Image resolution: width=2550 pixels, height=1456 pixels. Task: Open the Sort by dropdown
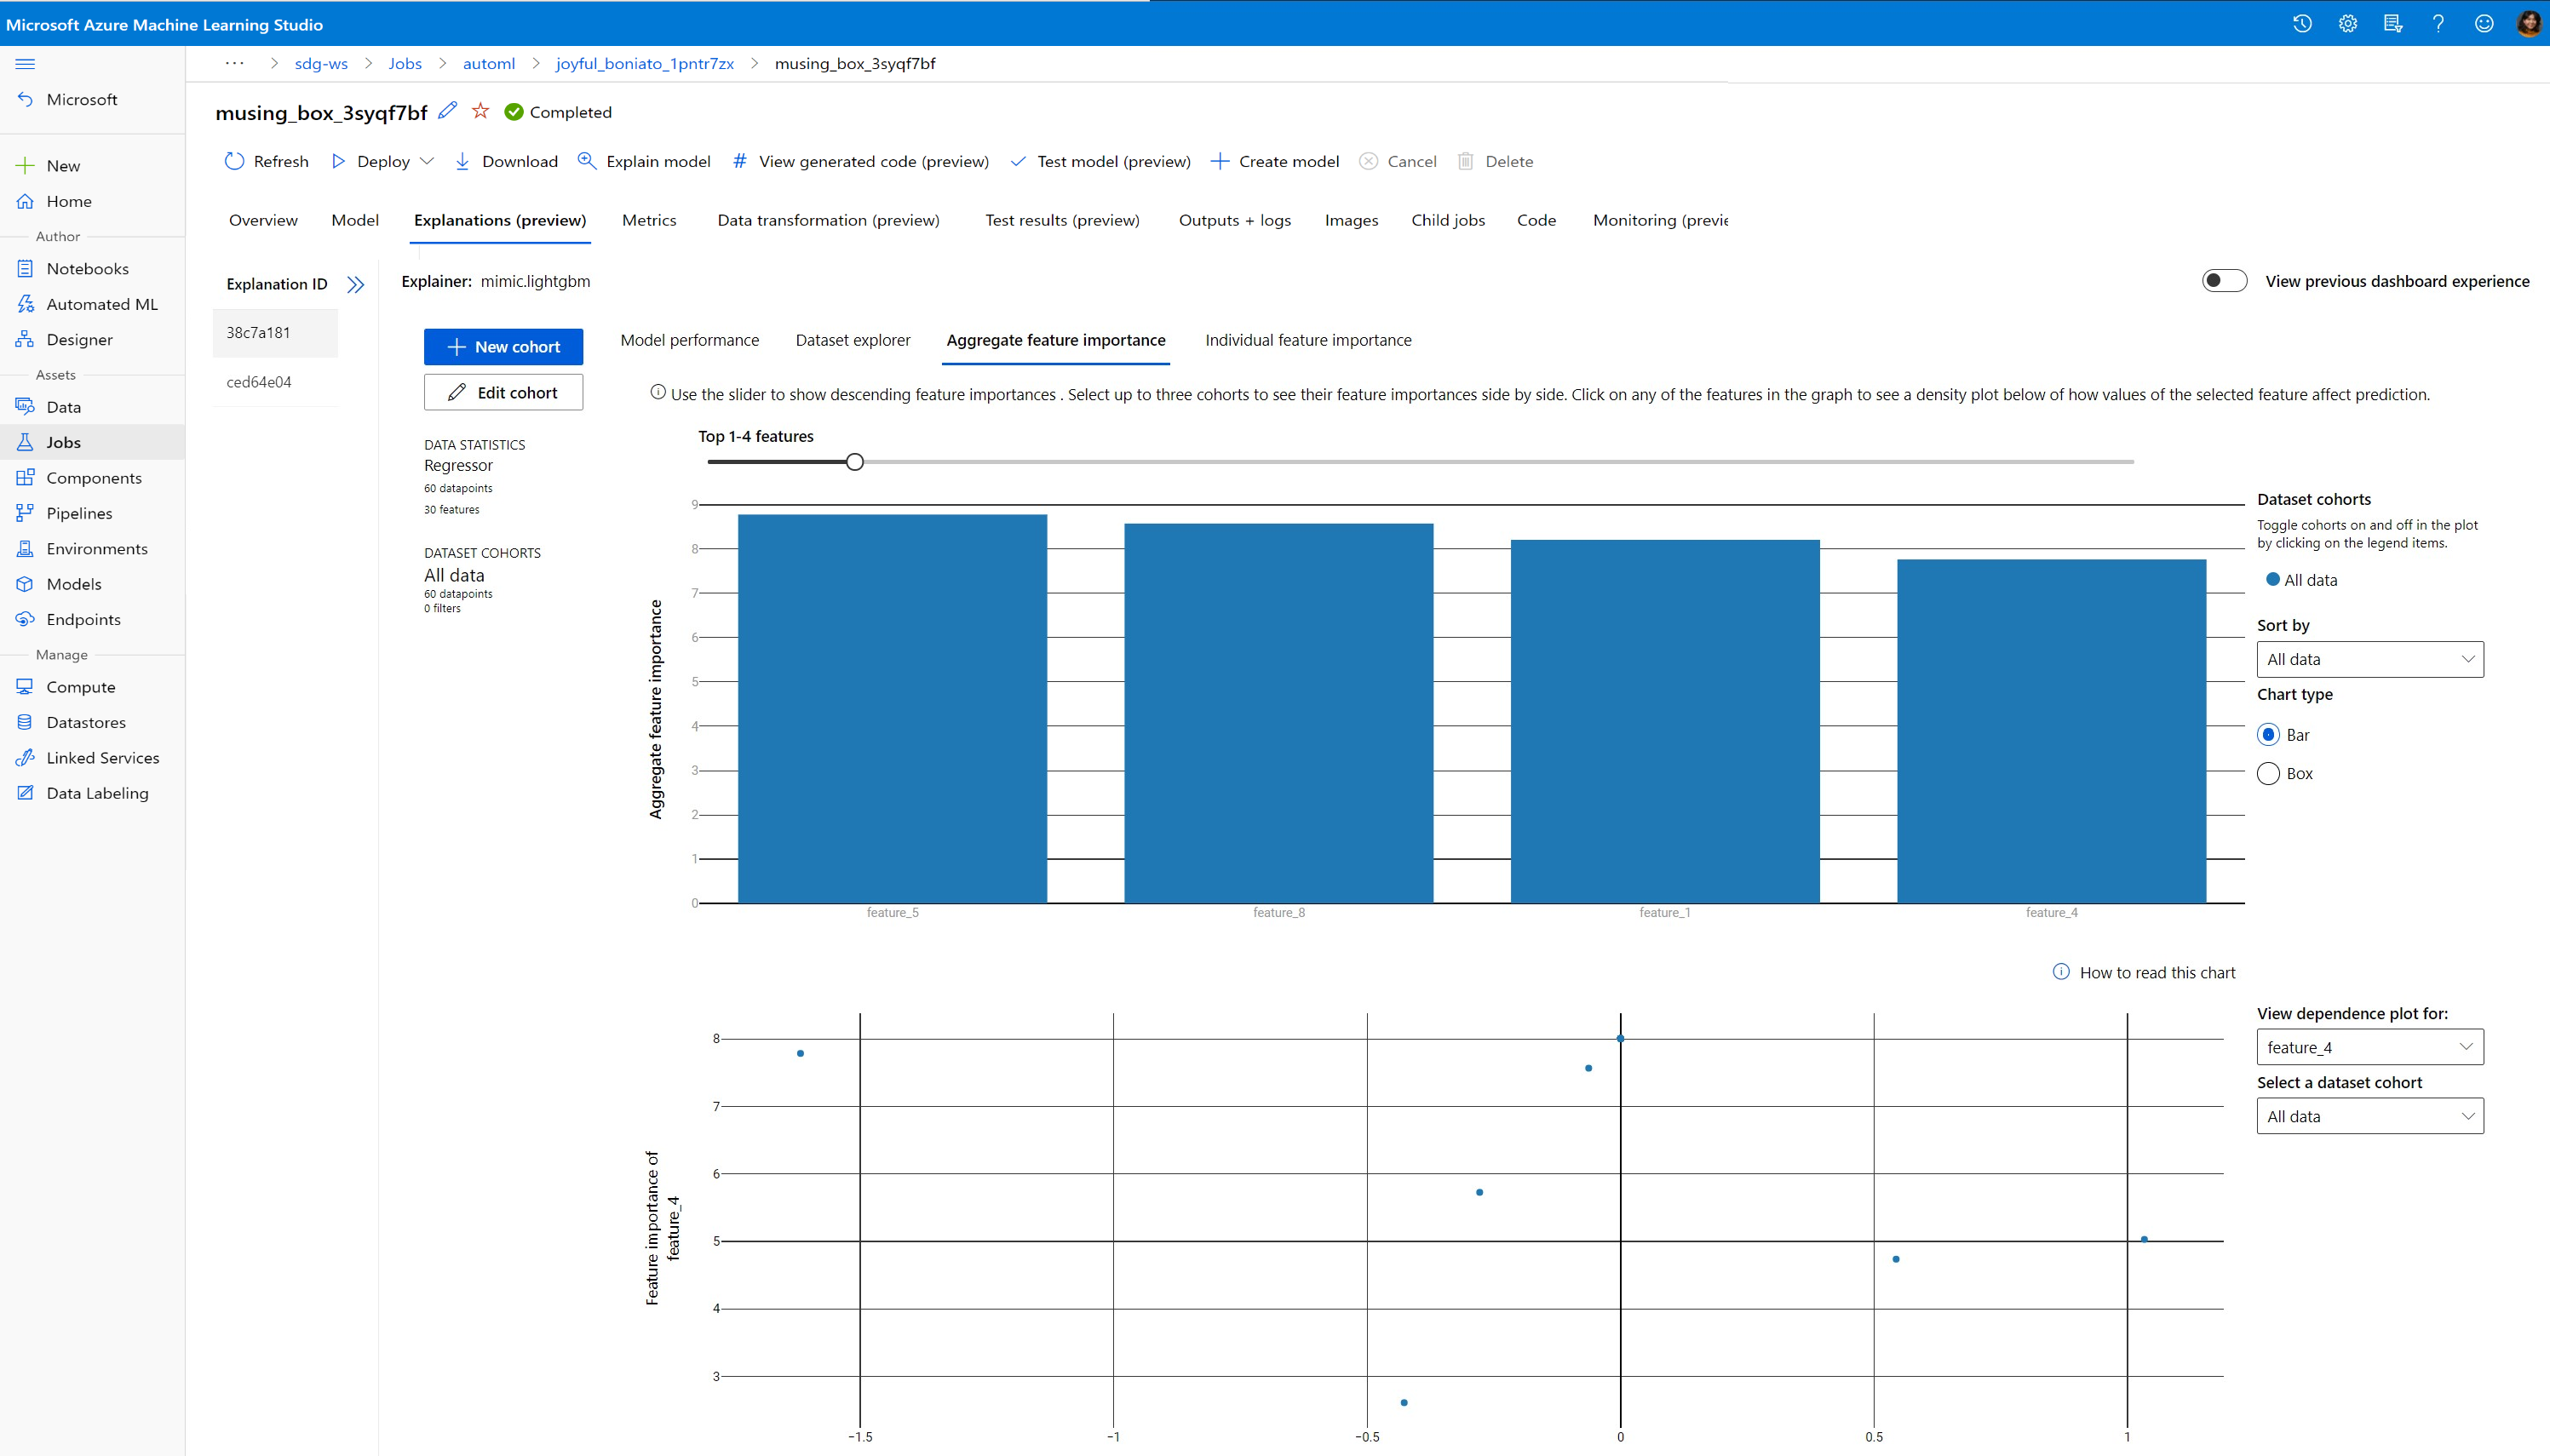tap(2369, 660)
